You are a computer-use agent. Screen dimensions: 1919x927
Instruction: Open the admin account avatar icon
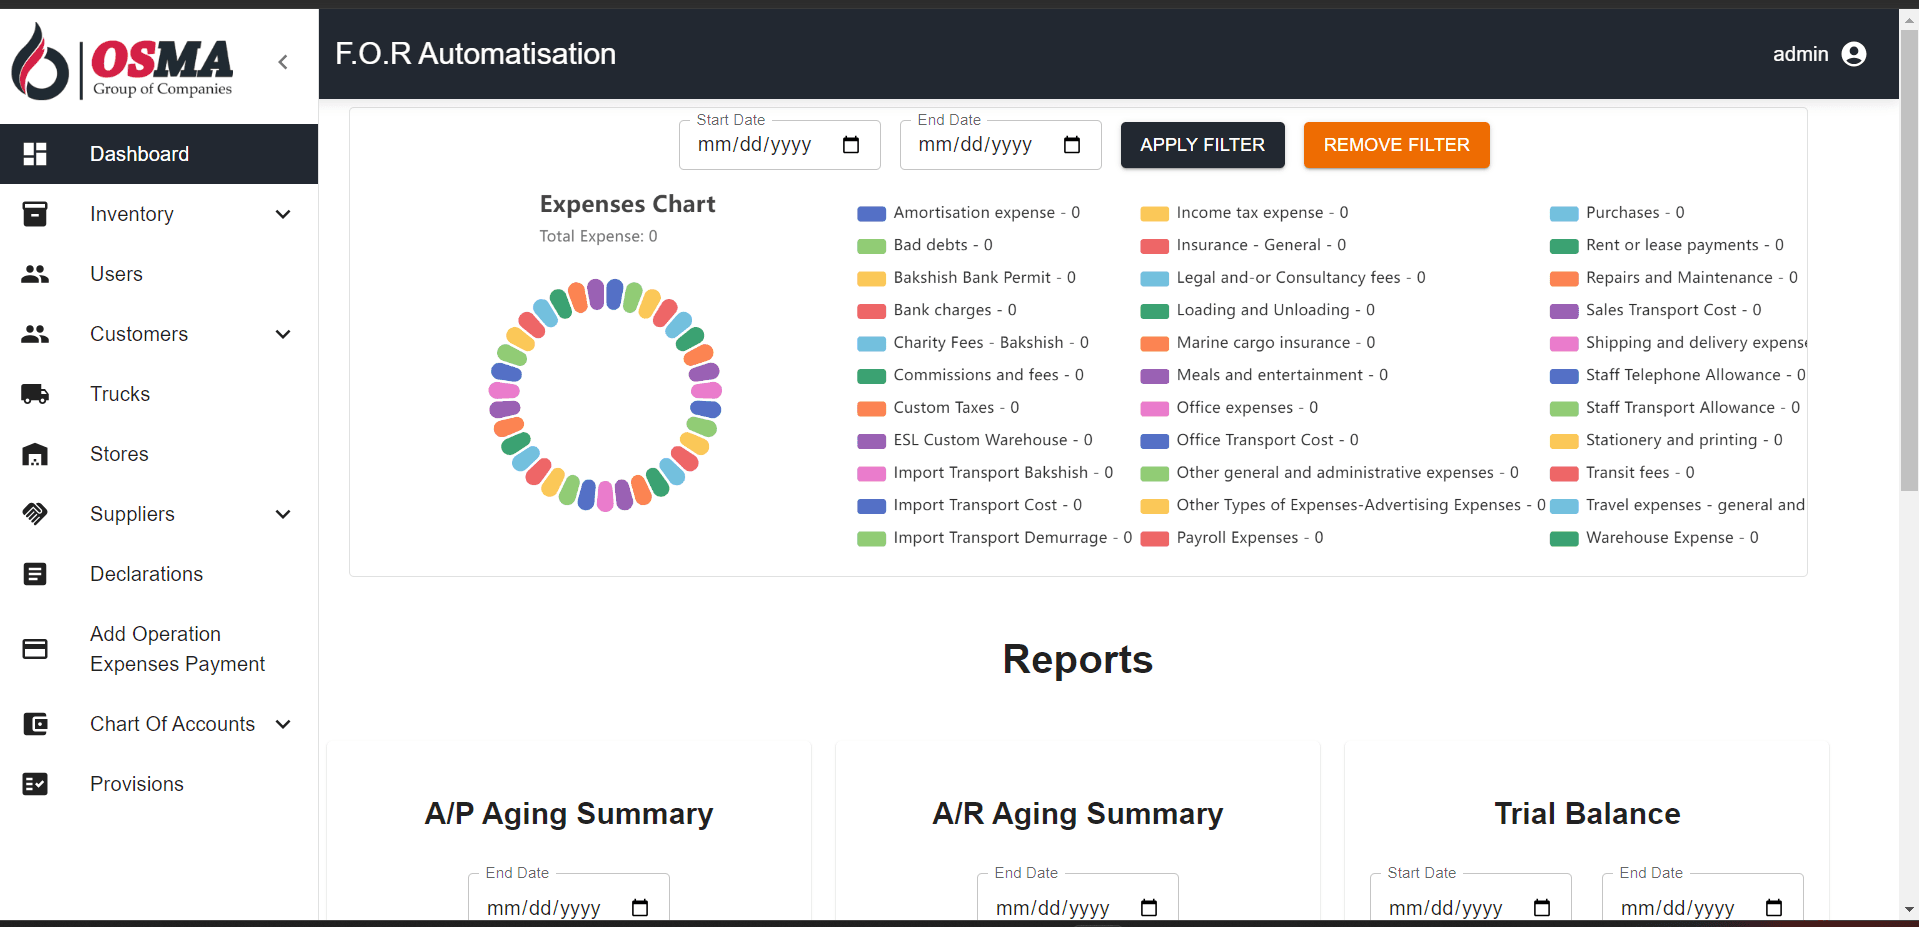pos(1855,54)
